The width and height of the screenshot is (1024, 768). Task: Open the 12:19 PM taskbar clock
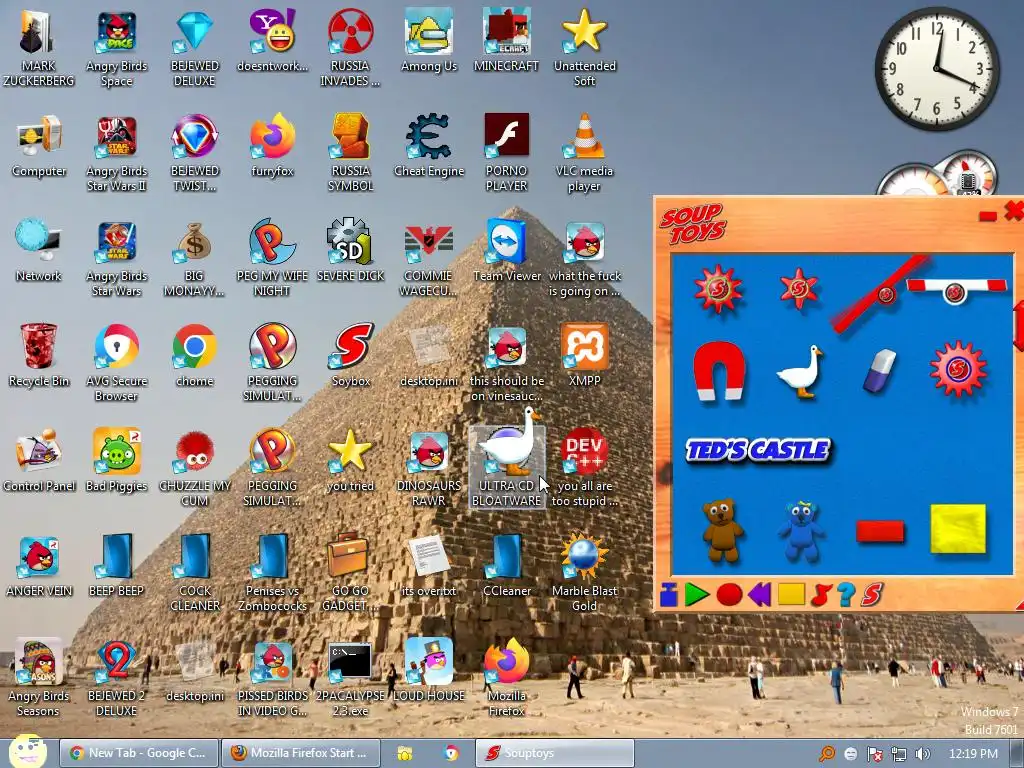[x=973, y=754]
